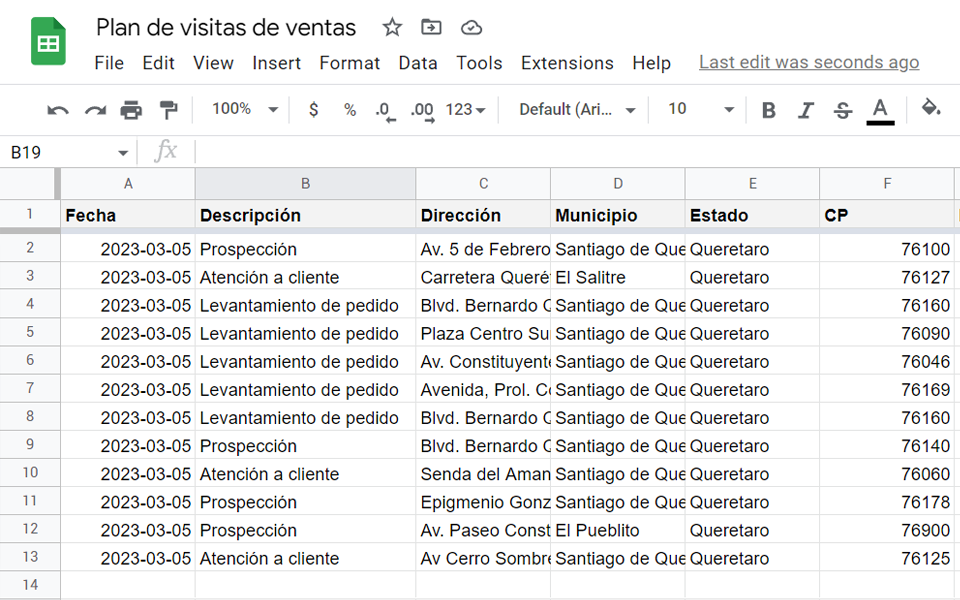
Task: Click the Undo arrow icon
Action: pos(58,110)
